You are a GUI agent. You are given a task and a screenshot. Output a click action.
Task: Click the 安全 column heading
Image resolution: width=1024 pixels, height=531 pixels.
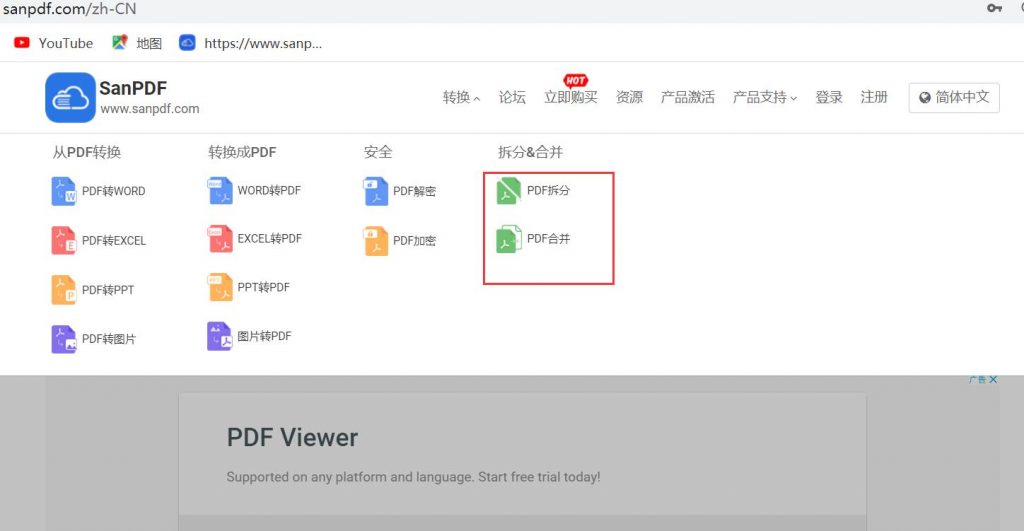[378, 152]
